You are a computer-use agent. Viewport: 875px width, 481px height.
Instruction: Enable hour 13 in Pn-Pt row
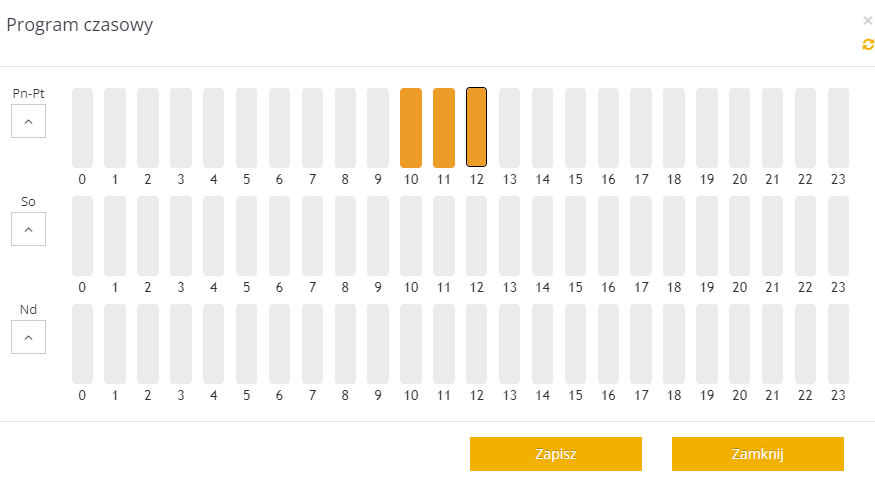coord(509,128)
